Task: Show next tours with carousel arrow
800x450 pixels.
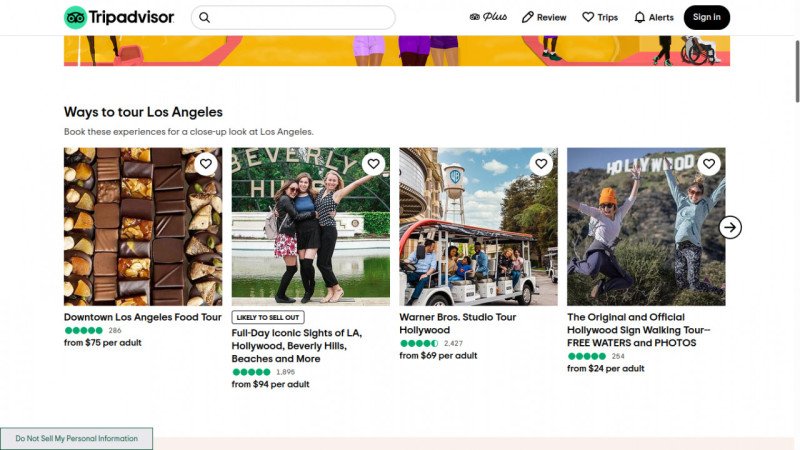Action: (731, 227)
